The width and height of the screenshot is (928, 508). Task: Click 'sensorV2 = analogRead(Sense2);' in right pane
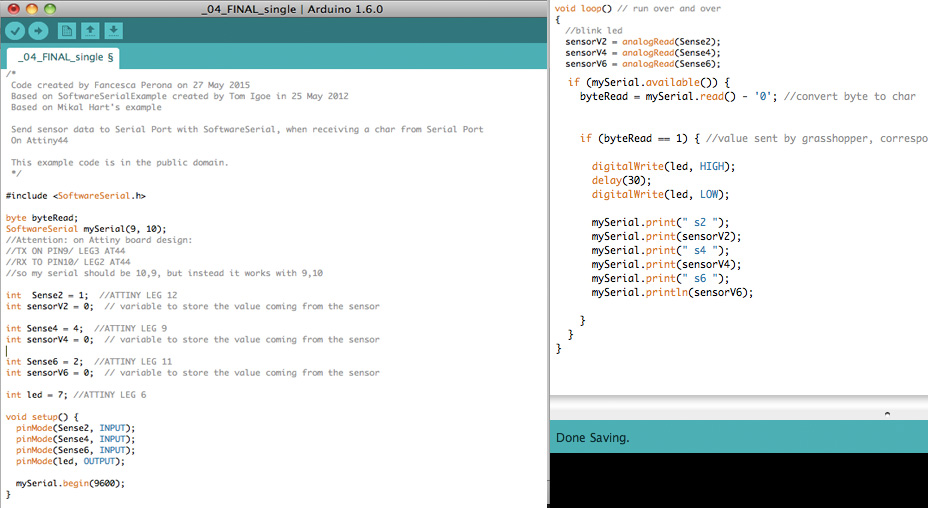pyautogui.click(x=643, y=41)
